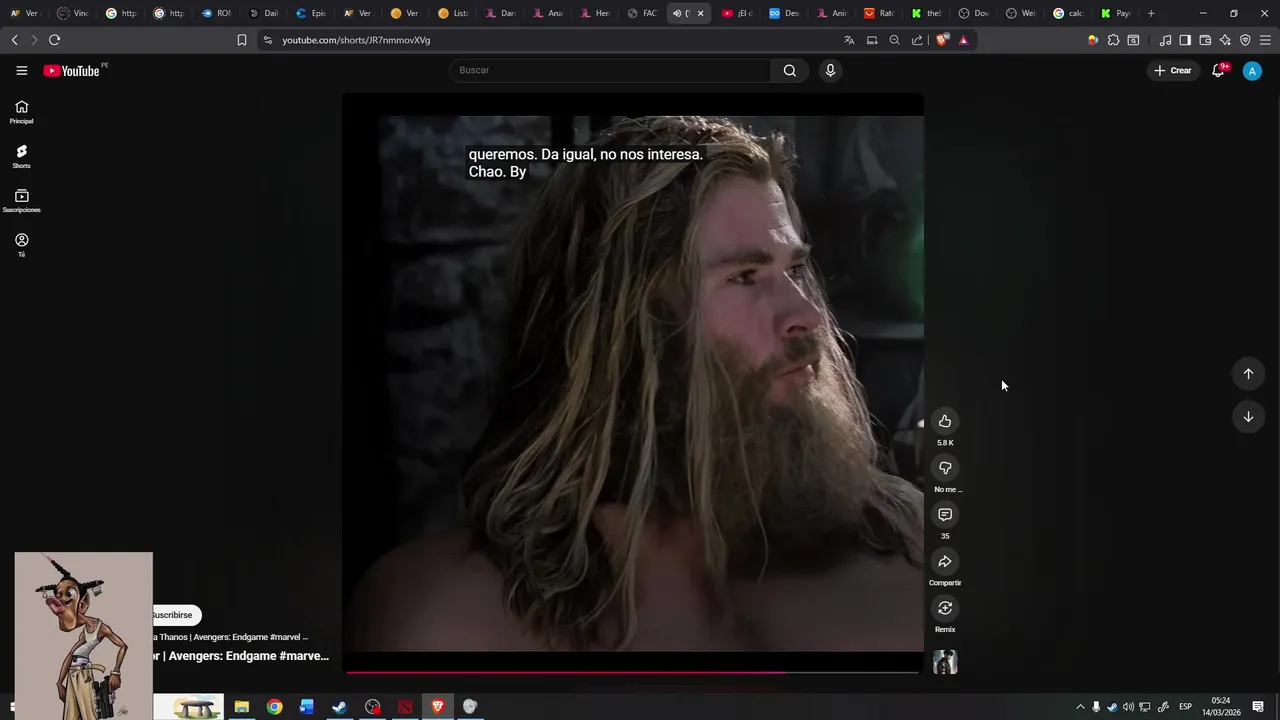Open the Brave VPN shield icon
The width and height of the screenshot is (1280, 720).
(x=1245, y=40)
